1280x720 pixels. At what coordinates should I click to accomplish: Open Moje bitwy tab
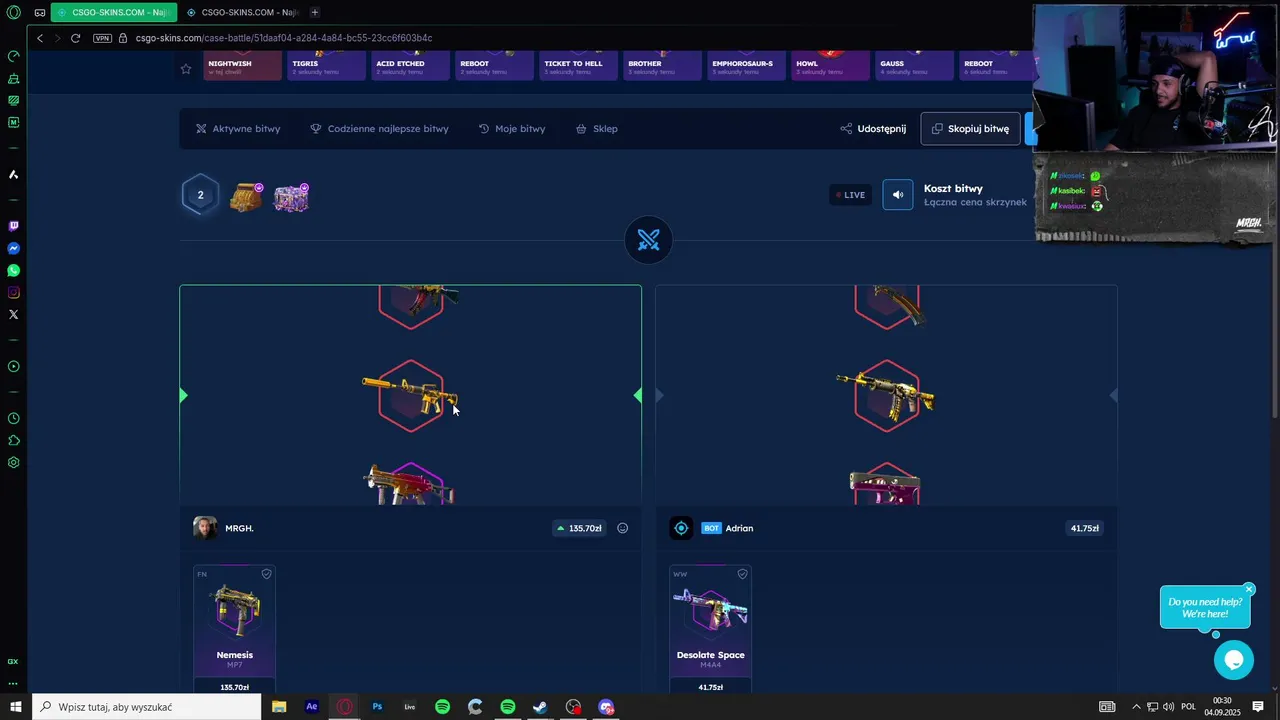click(512, 129)
